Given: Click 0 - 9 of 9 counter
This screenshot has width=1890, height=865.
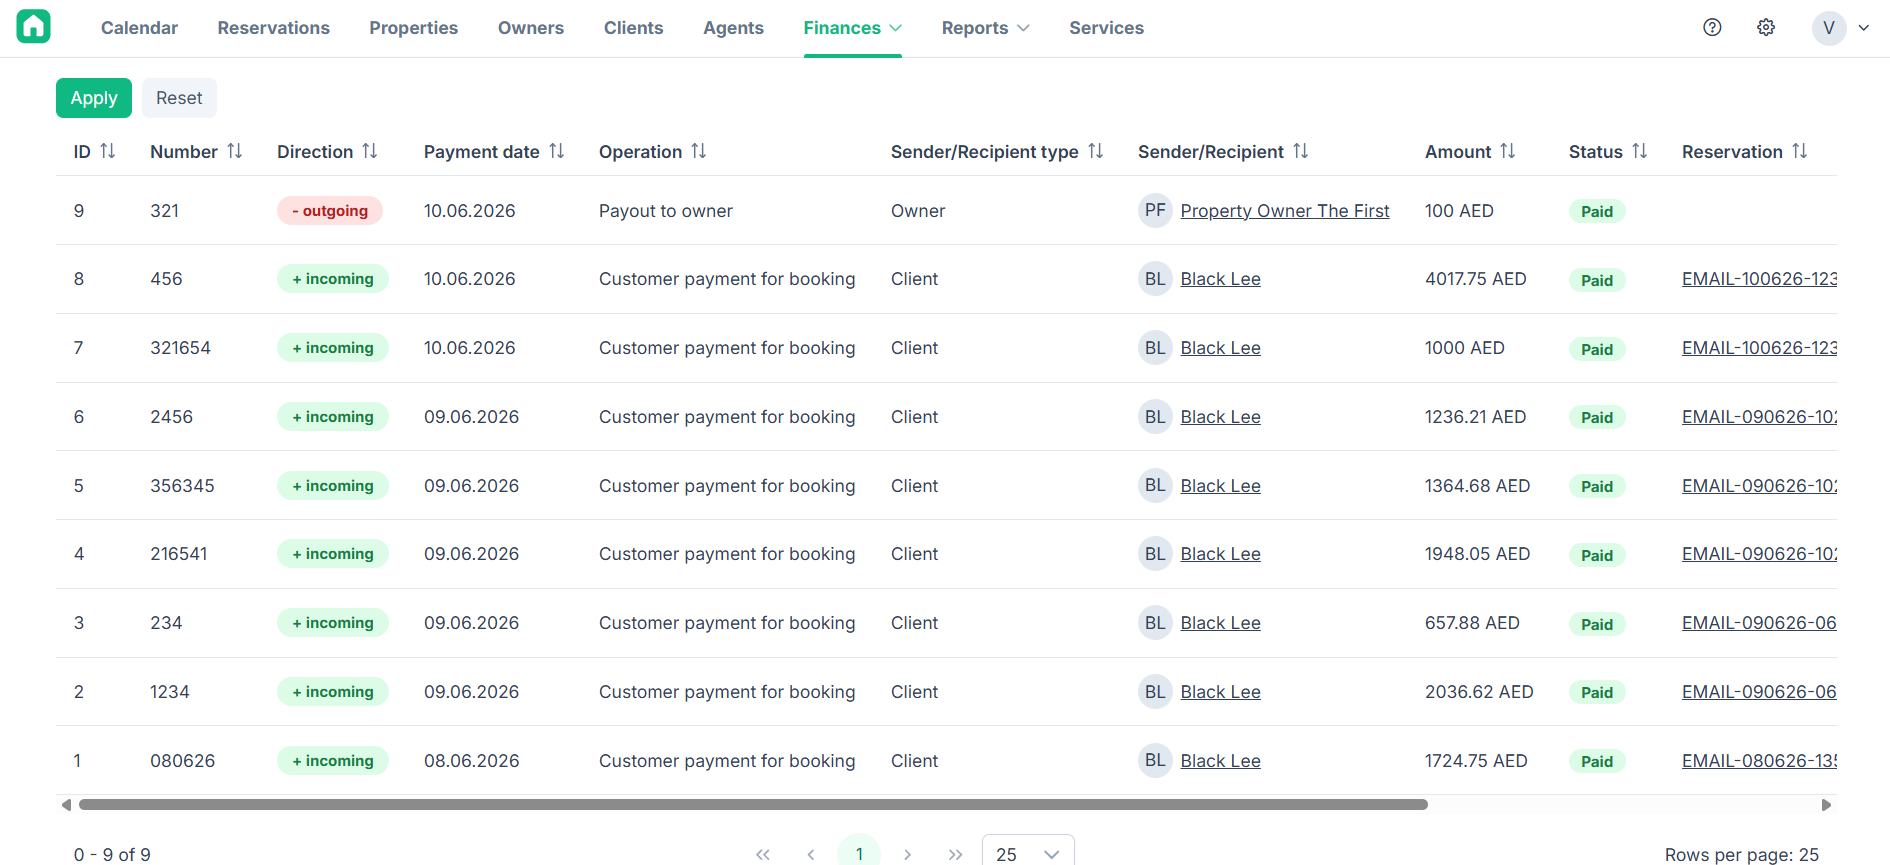Looking at the screenshot, I should point(112,854).
